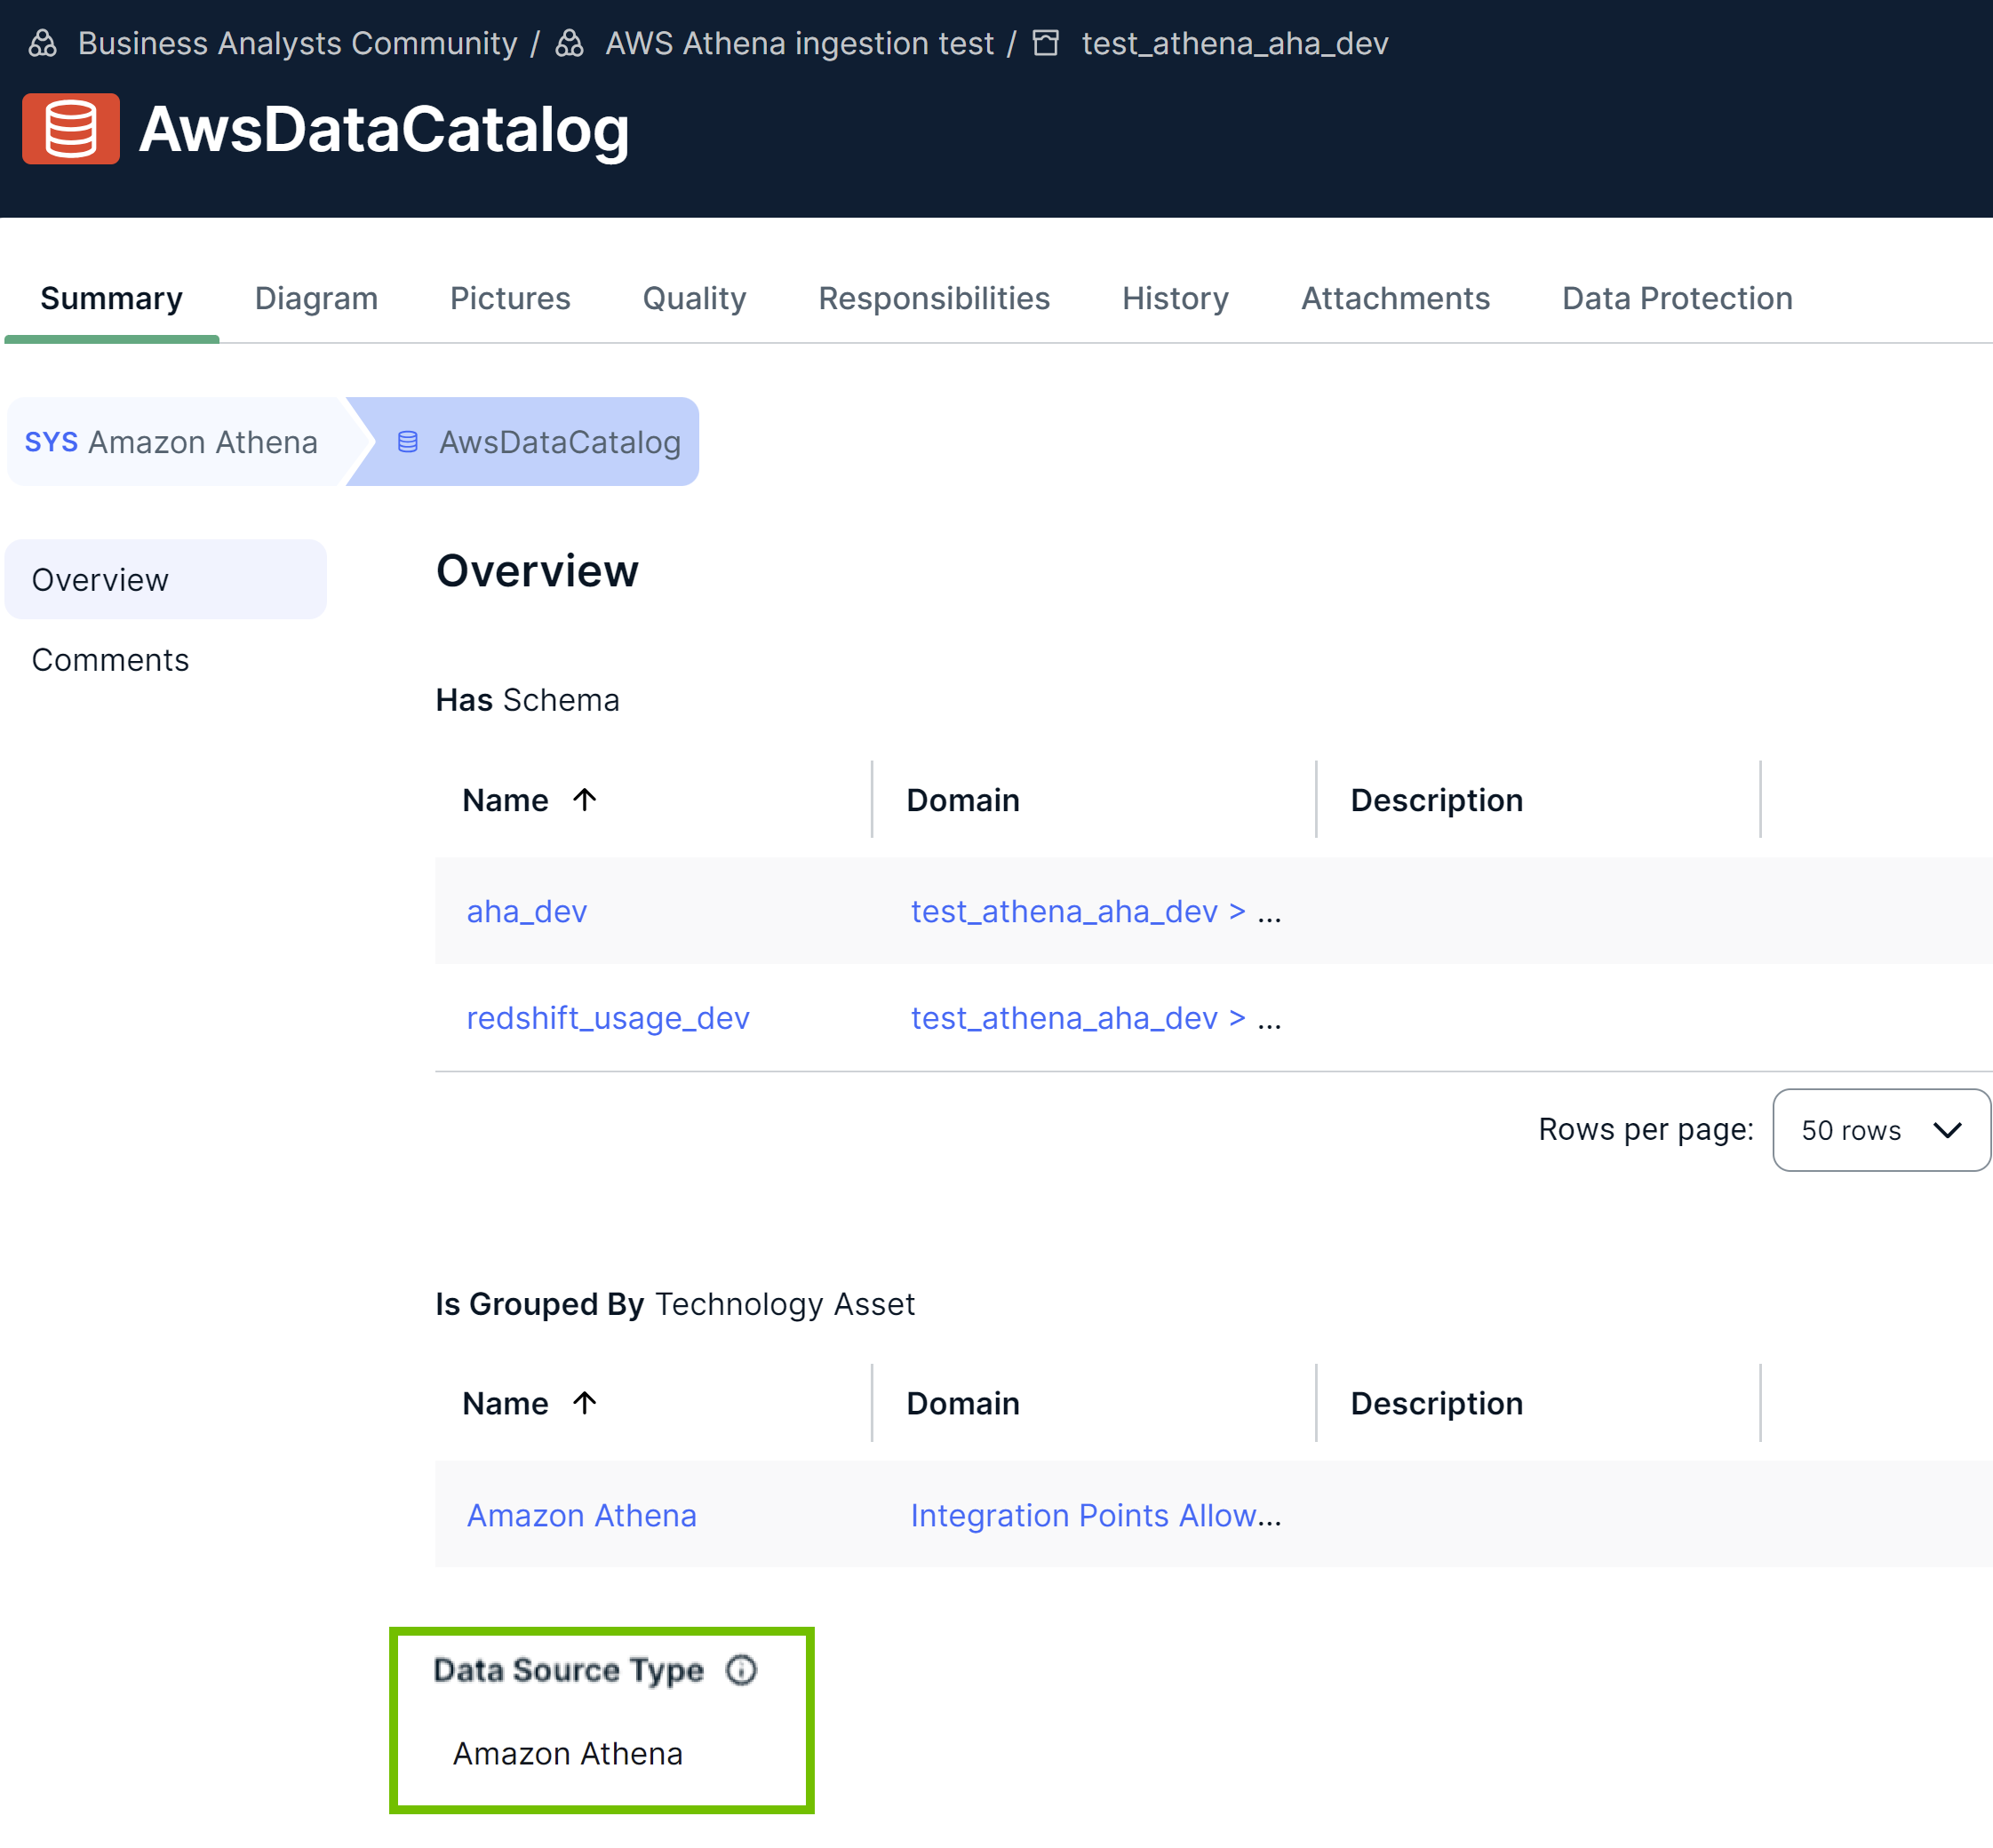This screenshot has height=1848, width=1993.
Task: Click sort arrow in Has Schema Name column
Action: pos(585,800)
